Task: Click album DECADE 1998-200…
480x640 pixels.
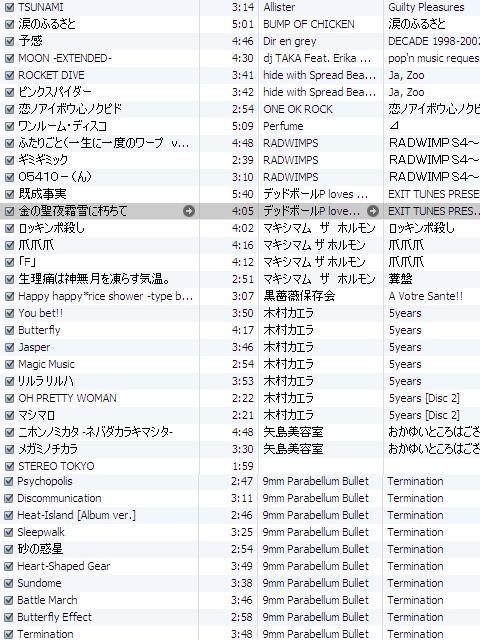Action: click(x=434, y=41)
